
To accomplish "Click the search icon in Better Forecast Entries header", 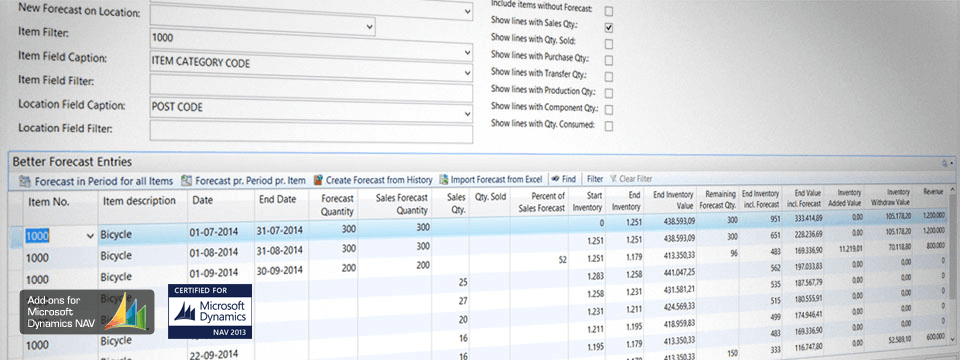I will pyautogui.click(x=945, y=163).
